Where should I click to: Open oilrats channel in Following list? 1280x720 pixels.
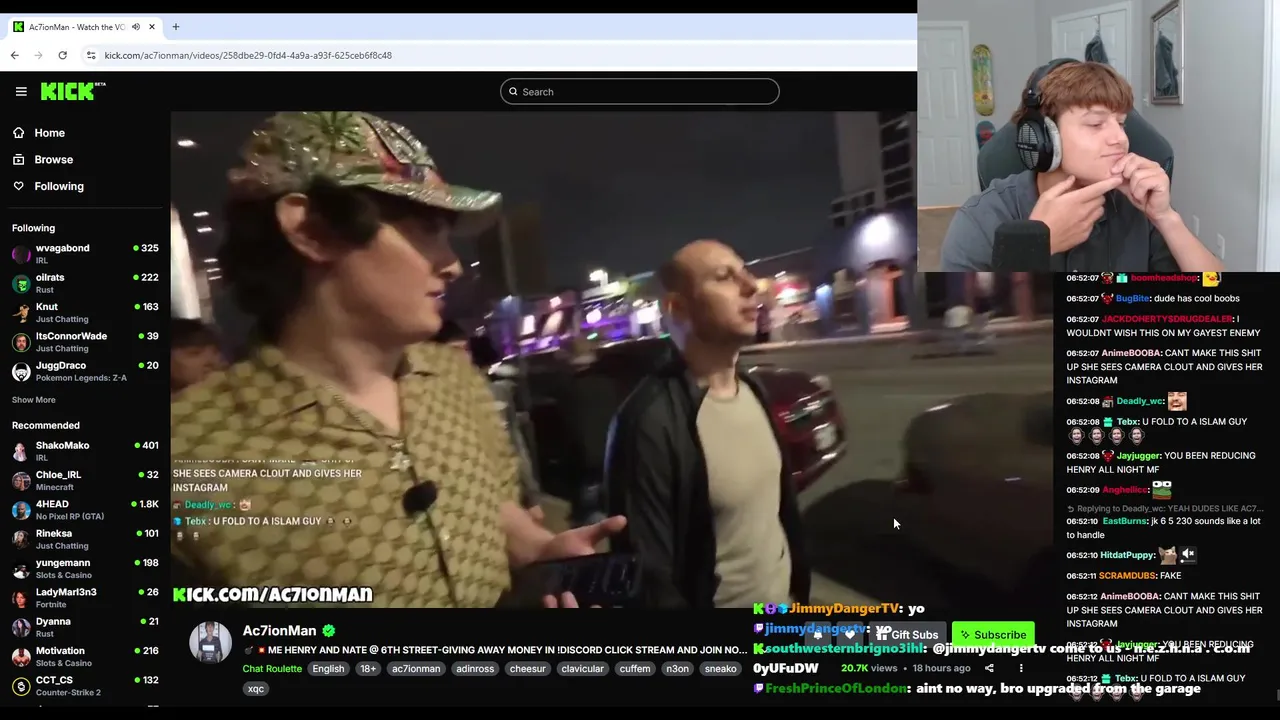coord(85,283)
